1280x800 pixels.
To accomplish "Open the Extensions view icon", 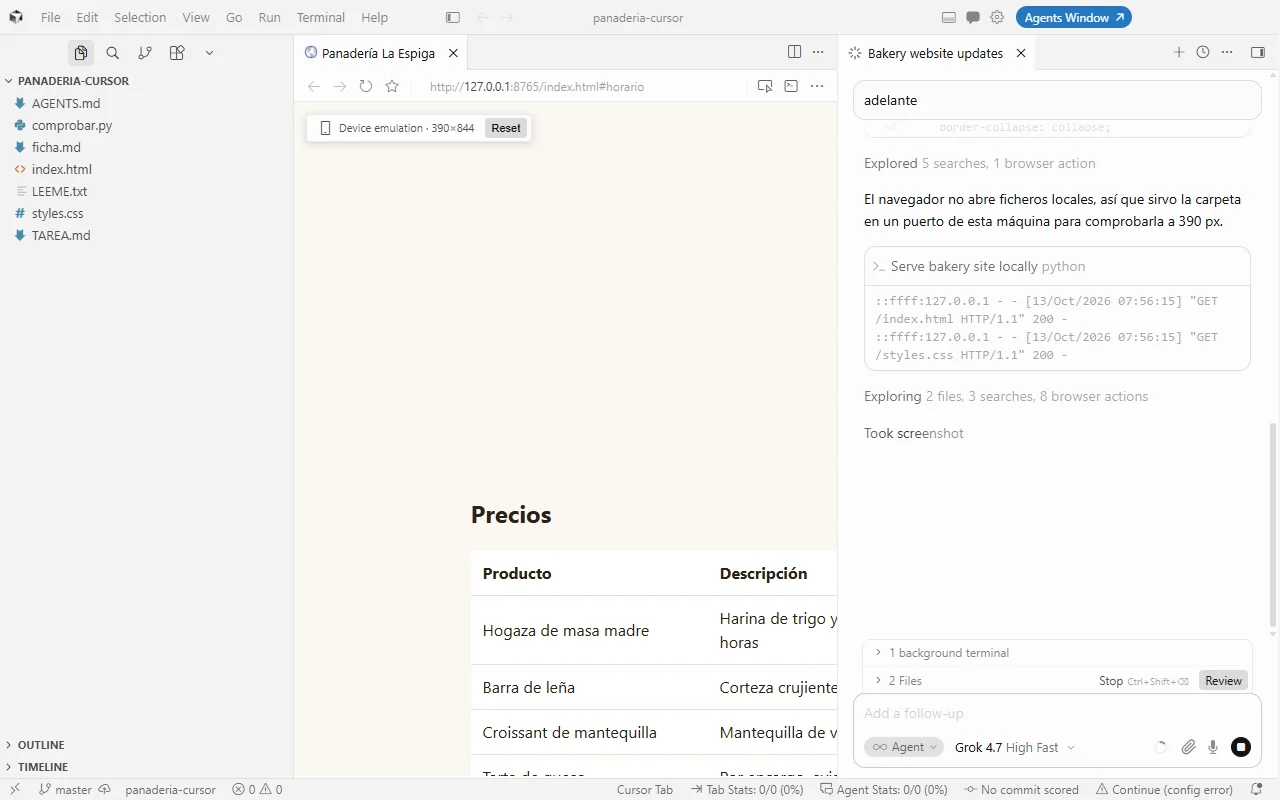I will pyautogui.click(x=177, y=53).
